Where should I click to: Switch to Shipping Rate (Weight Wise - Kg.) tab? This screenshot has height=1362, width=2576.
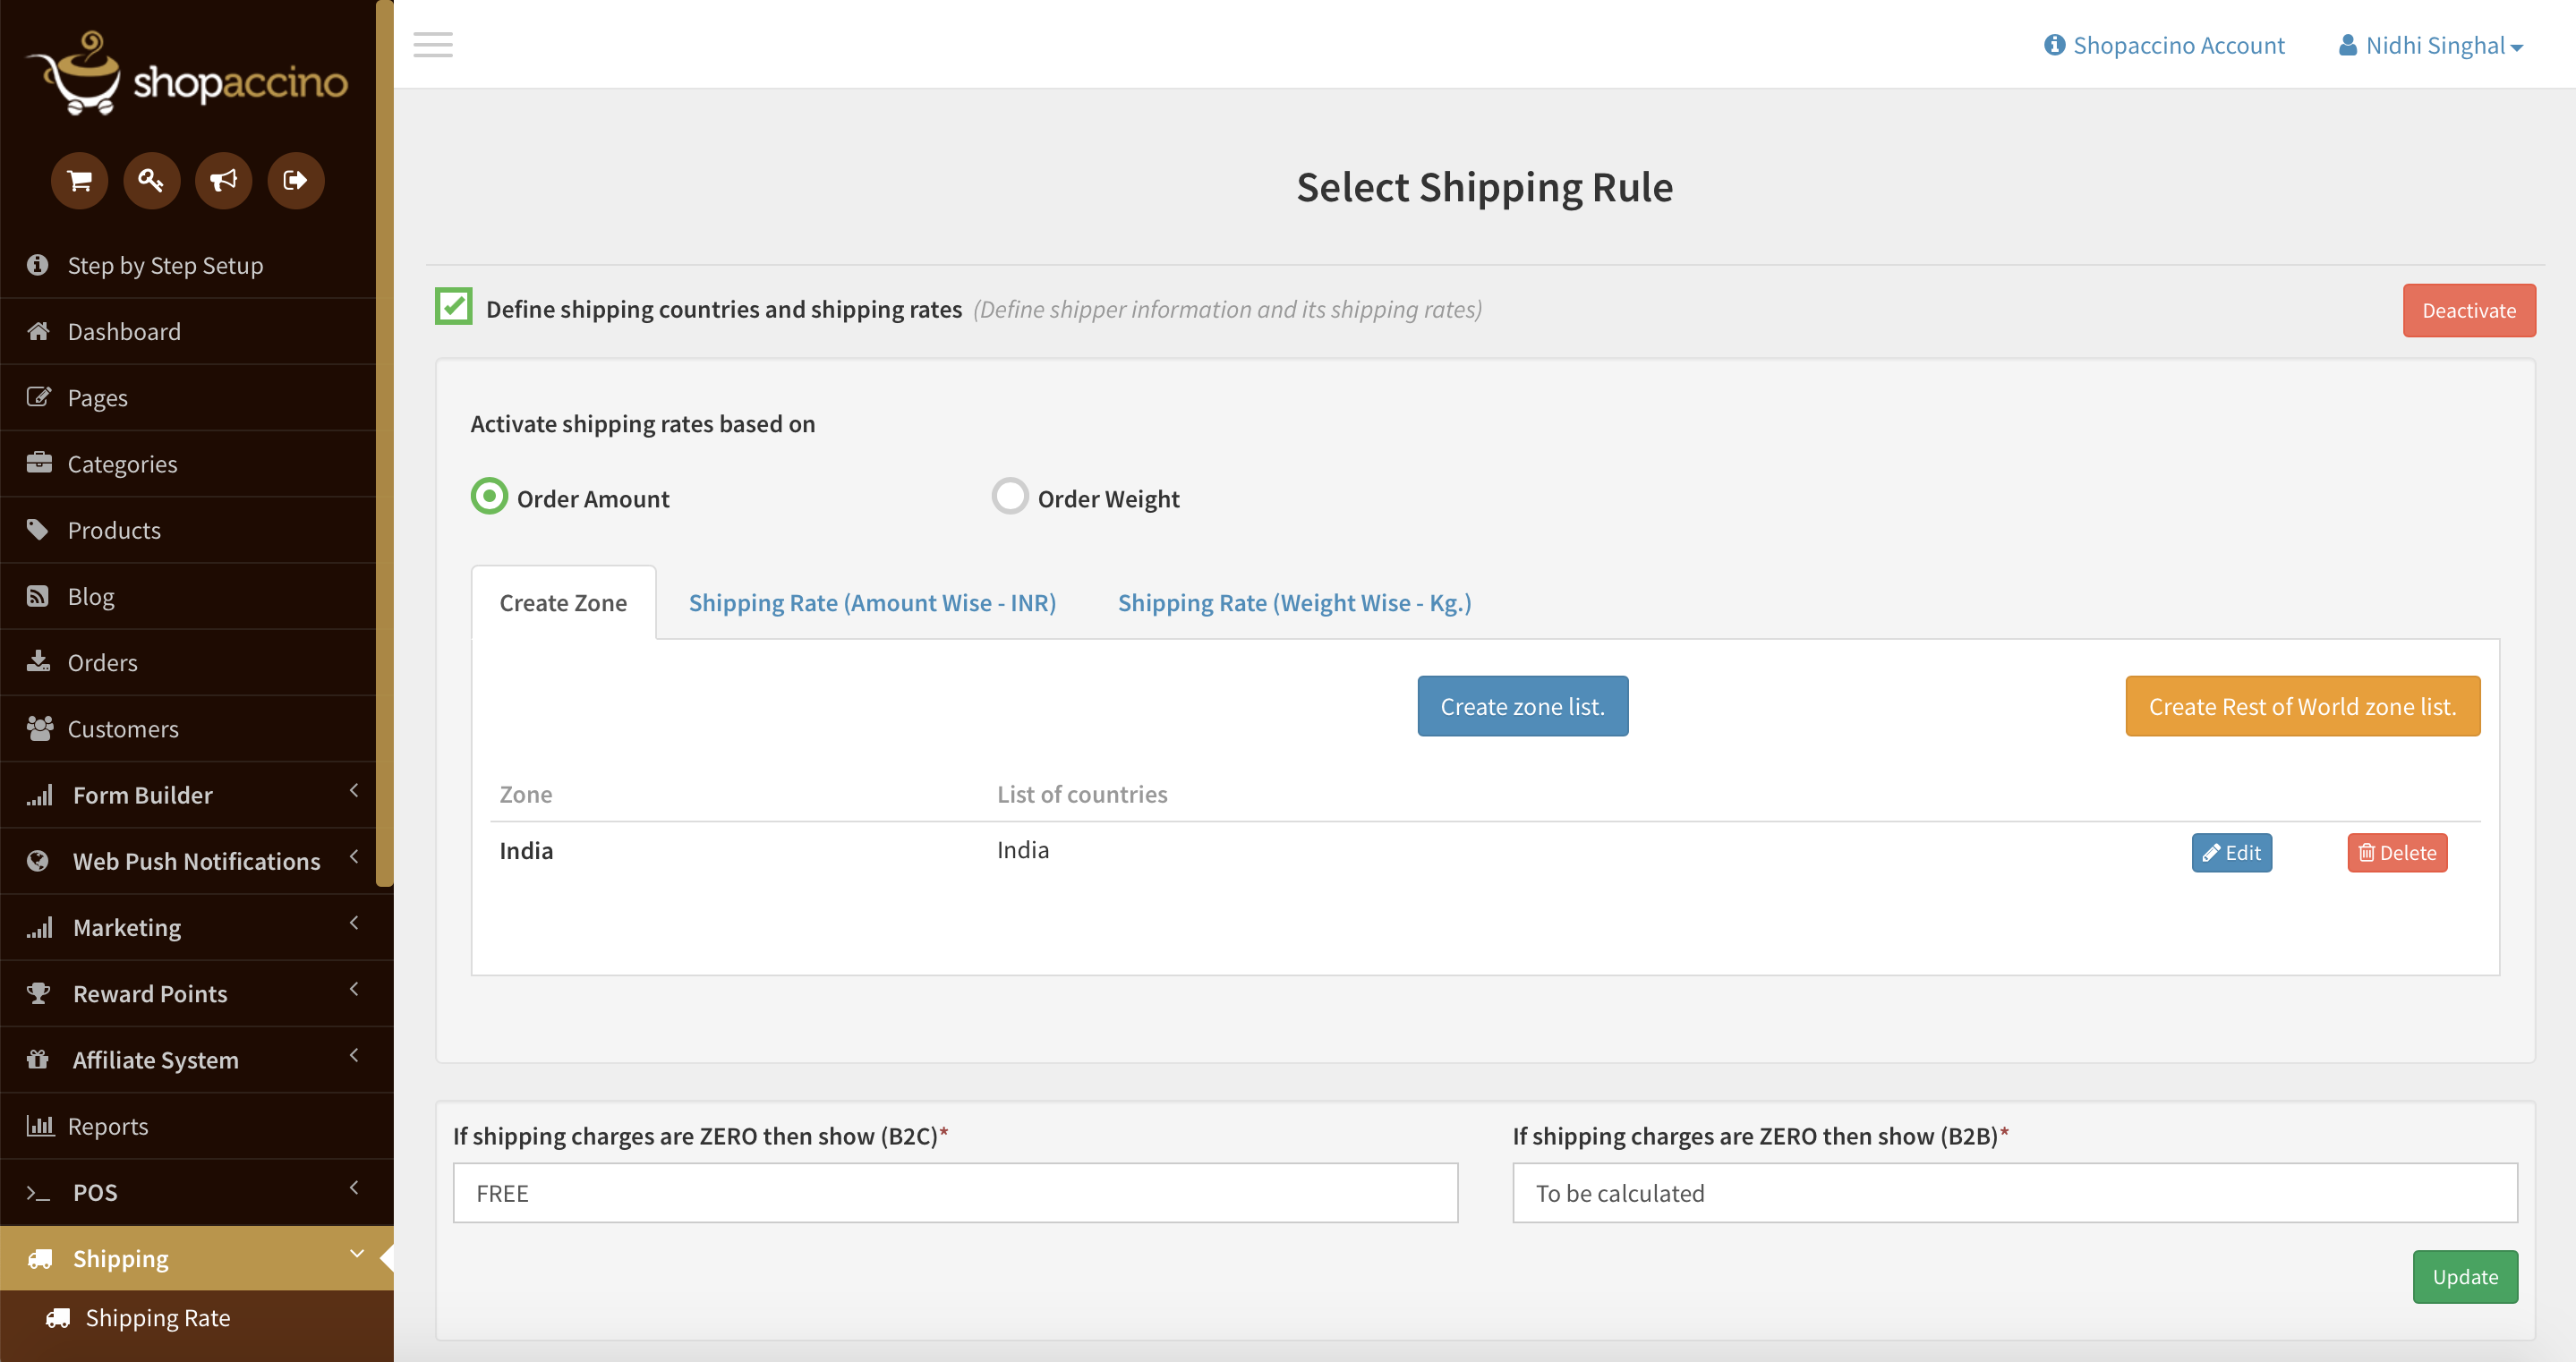1294,603
